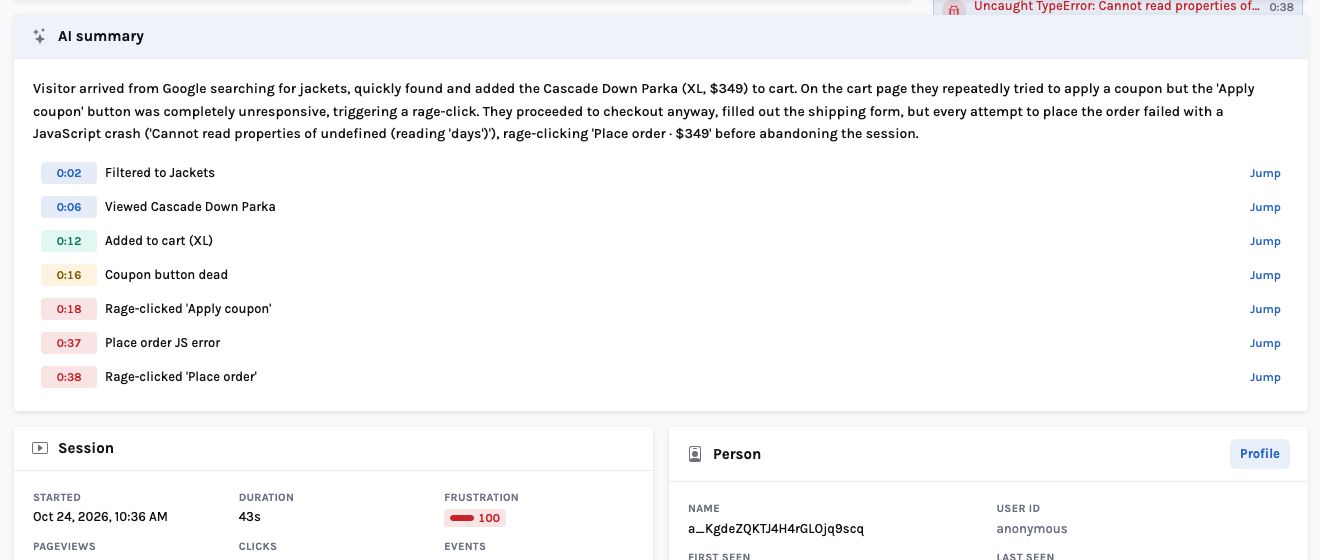This screenshot has width=1320, height=560.
Task: Click the duration value 43s
Action: [250, 517]
